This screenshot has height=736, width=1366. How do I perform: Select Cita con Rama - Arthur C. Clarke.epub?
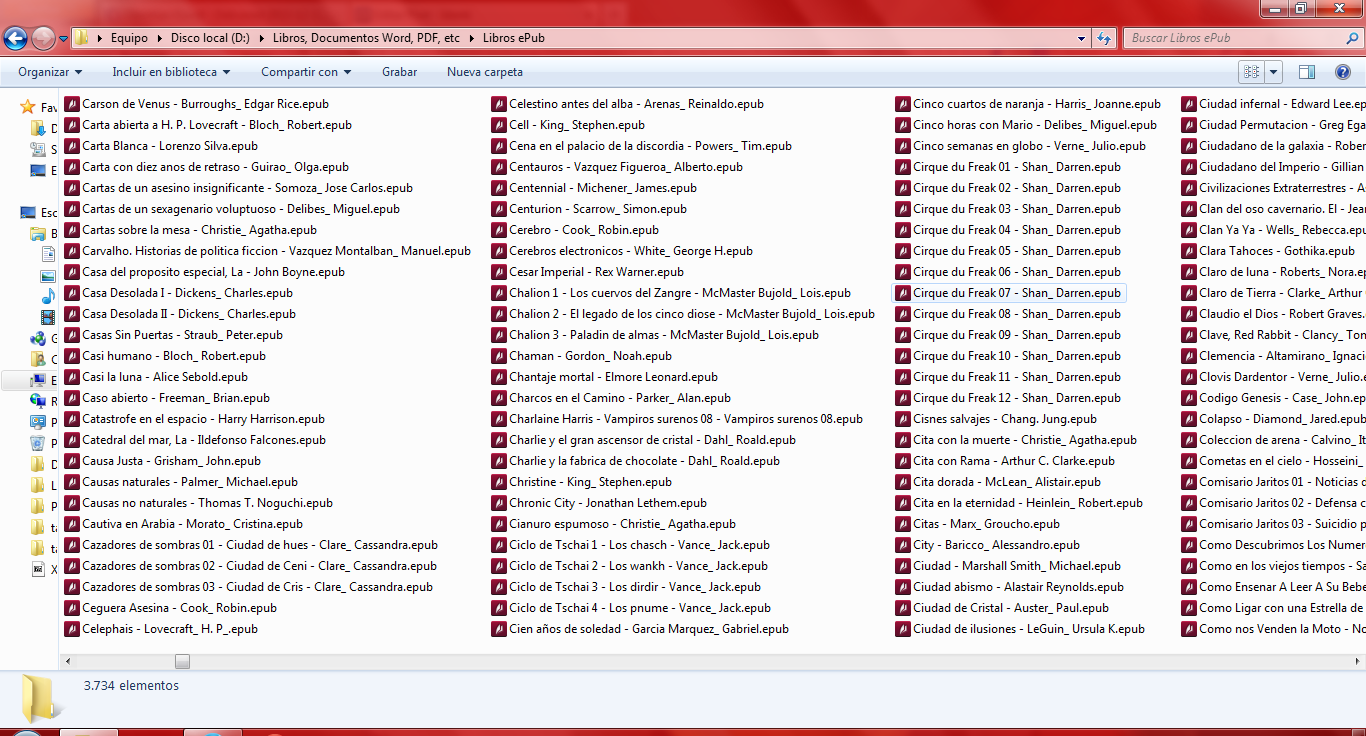click(1005, 461)
